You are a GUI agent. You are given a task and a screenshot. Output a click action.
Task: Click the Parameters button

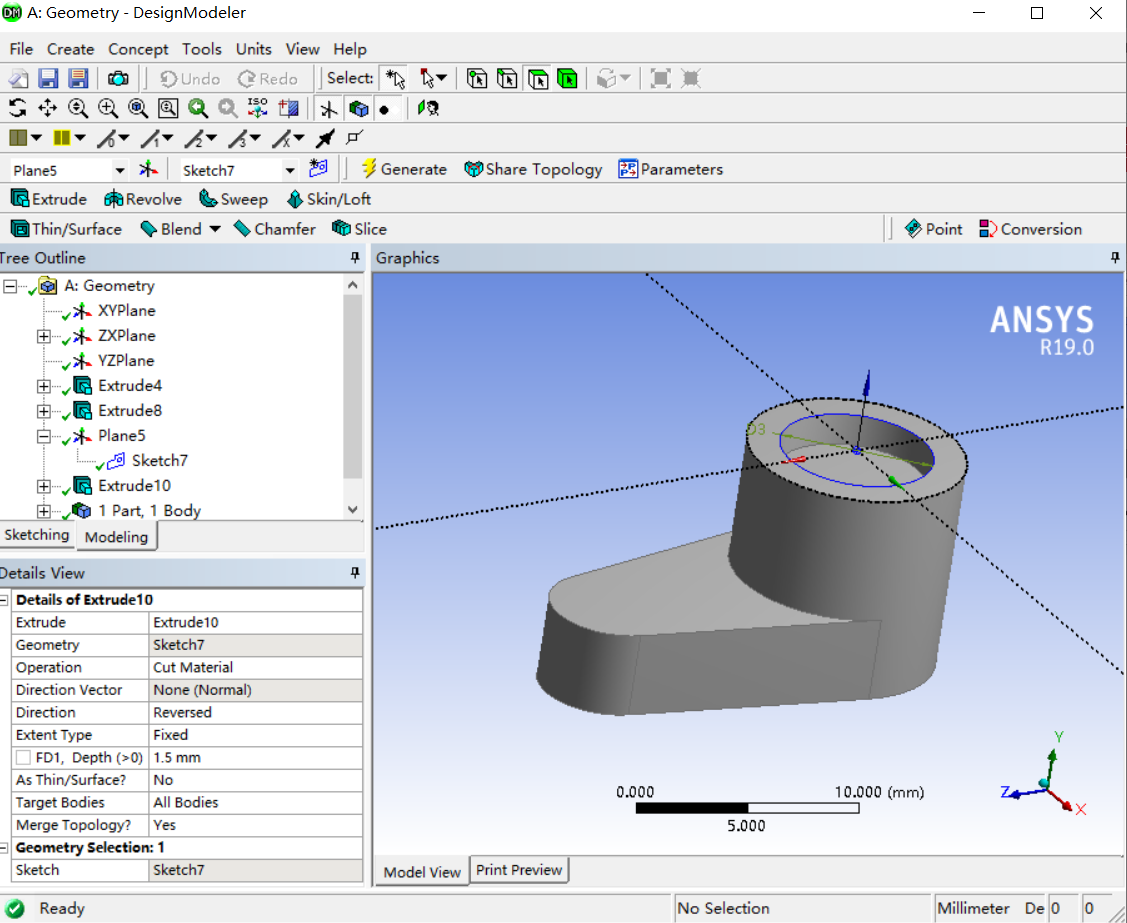671,169
